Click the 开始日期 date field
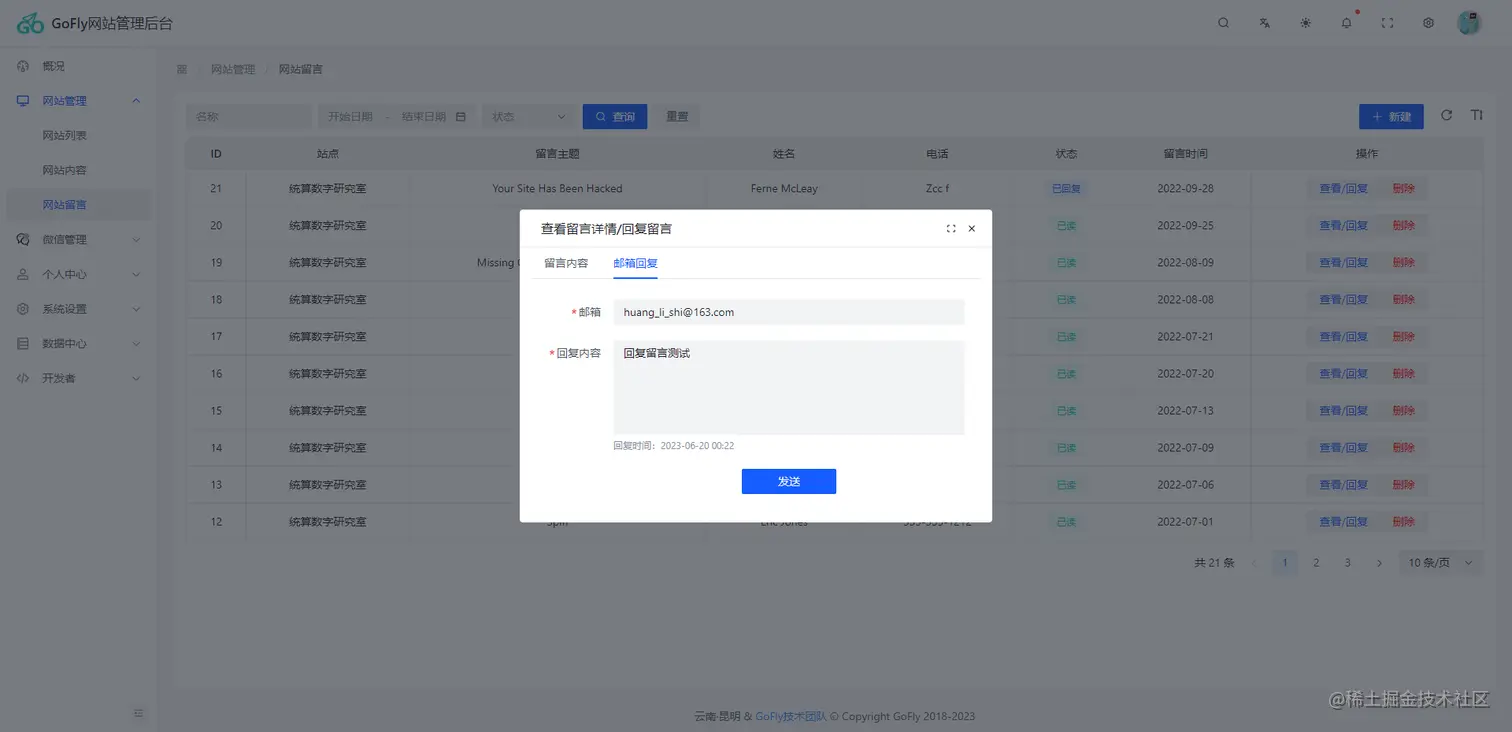 tap(351, 117)
